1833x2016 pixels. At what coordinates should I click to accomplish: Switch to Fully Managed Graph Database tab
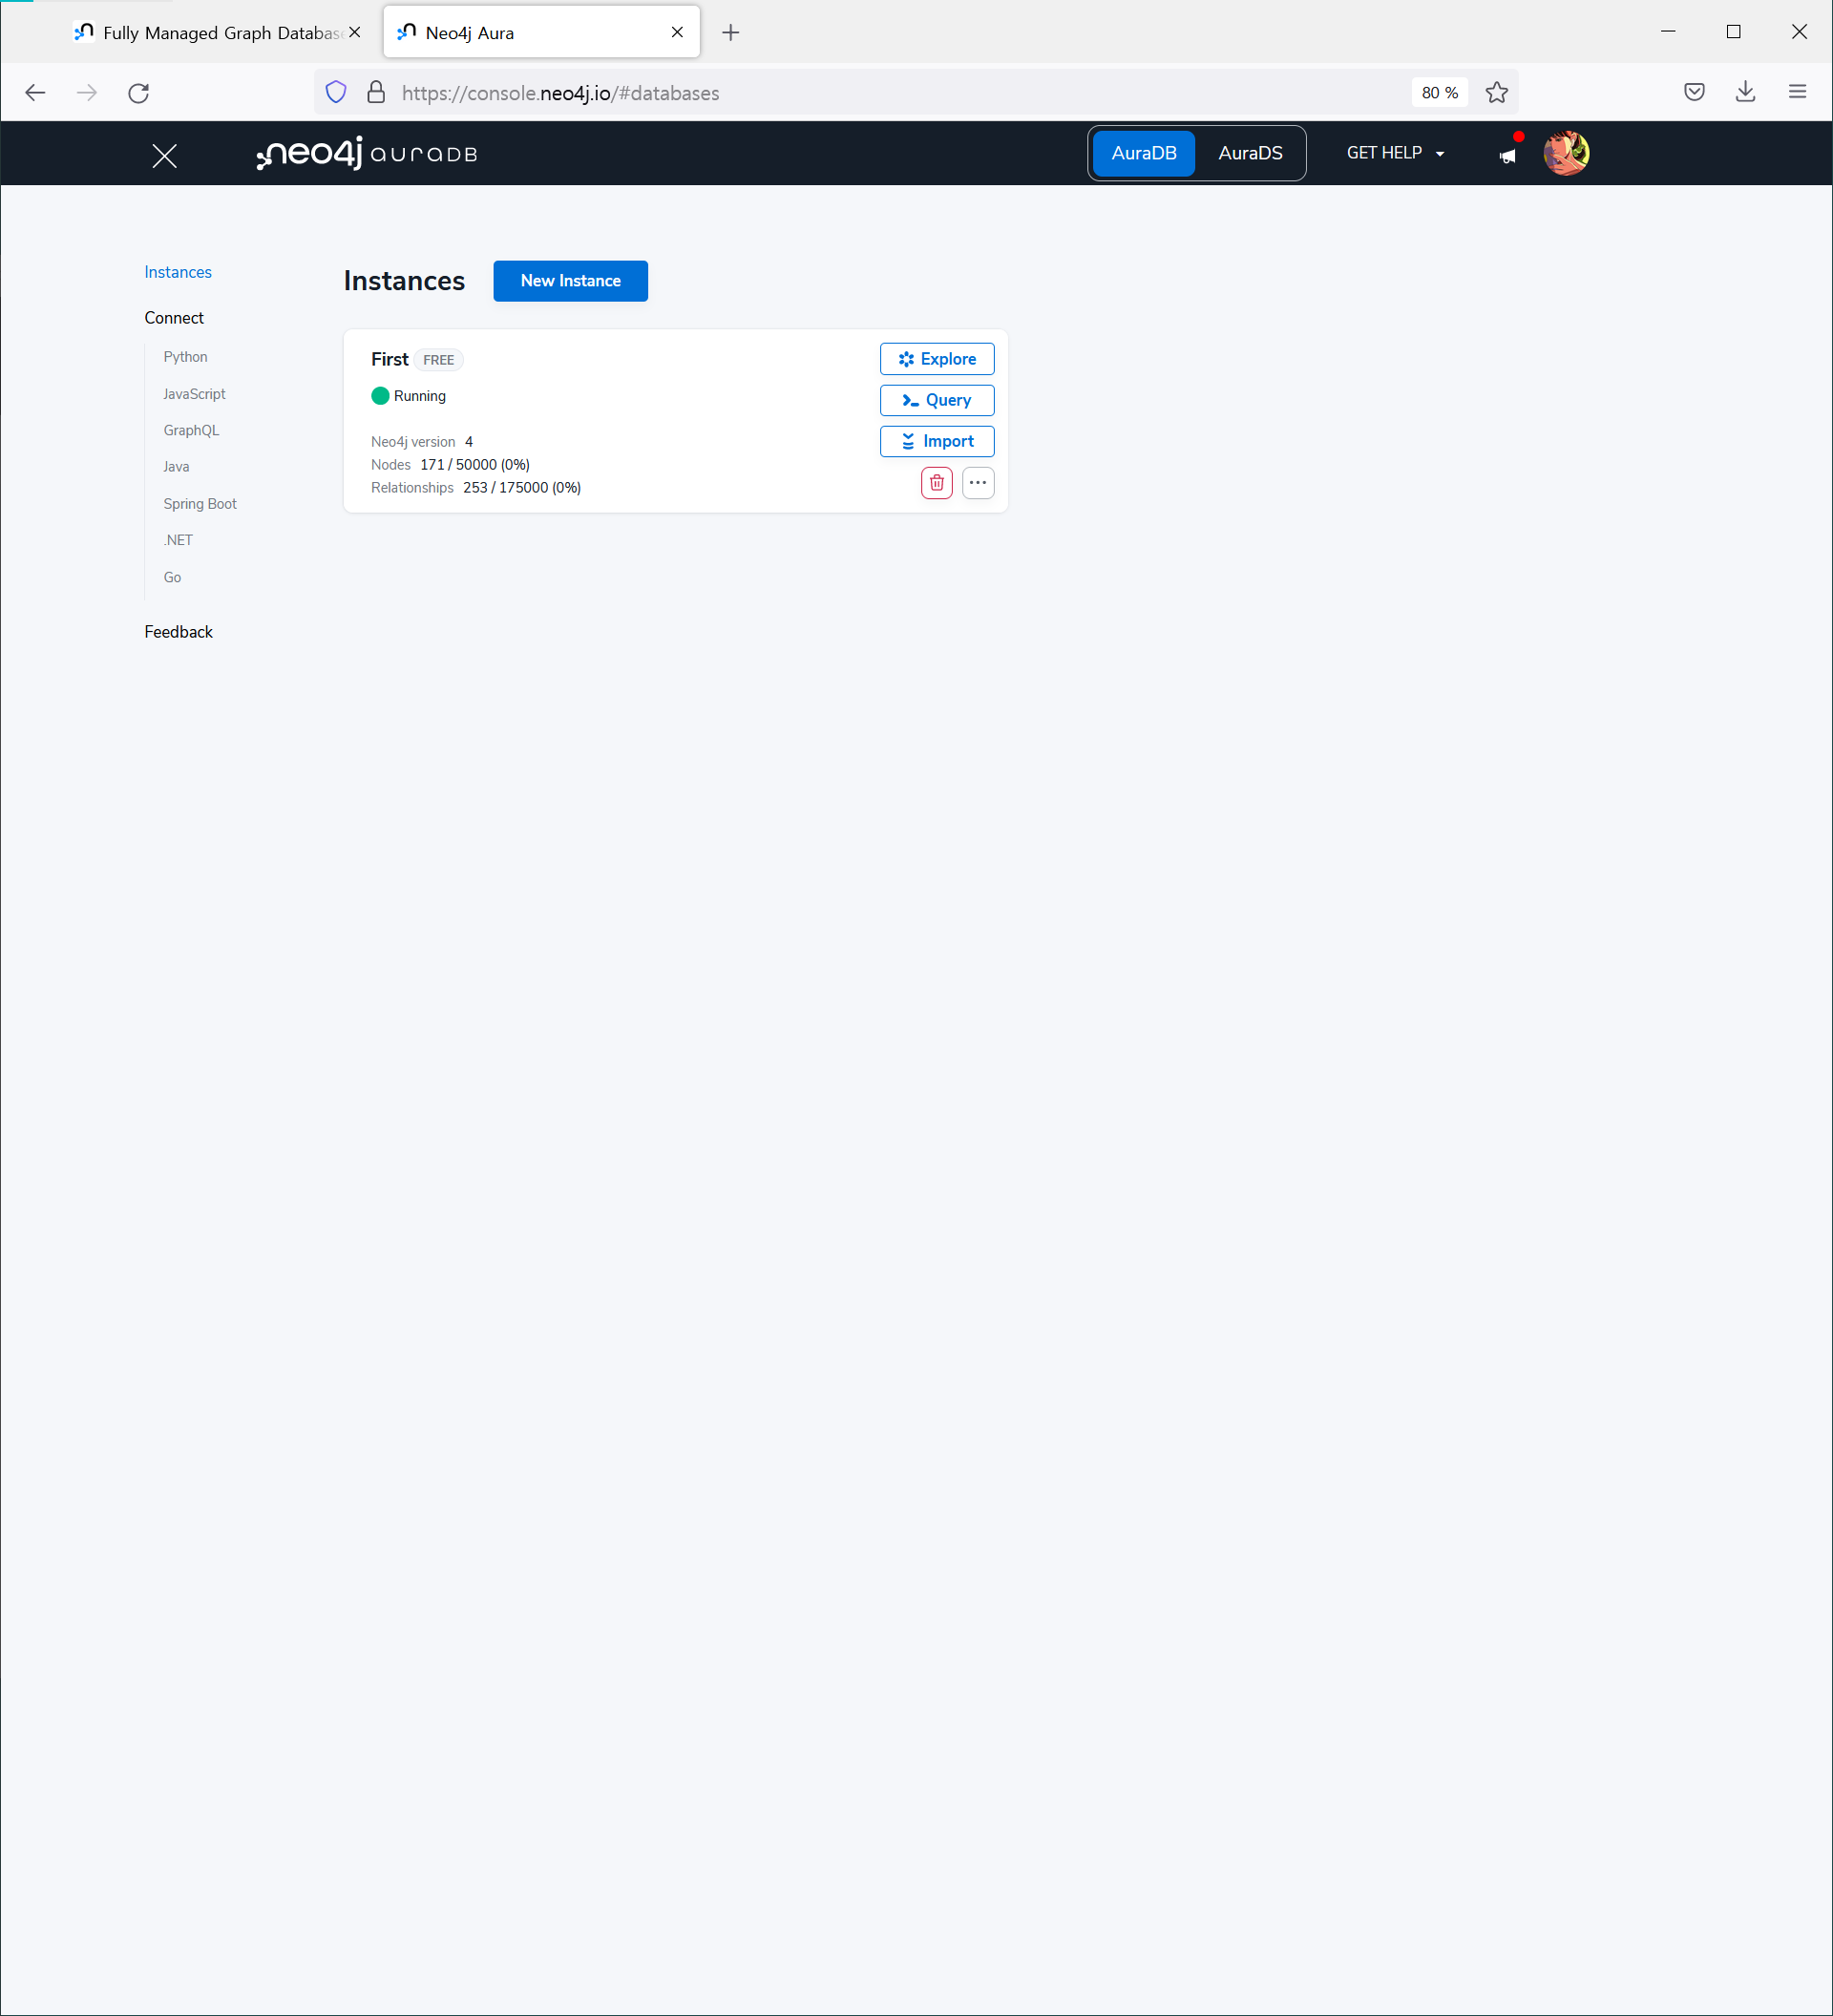pos(210,33)
